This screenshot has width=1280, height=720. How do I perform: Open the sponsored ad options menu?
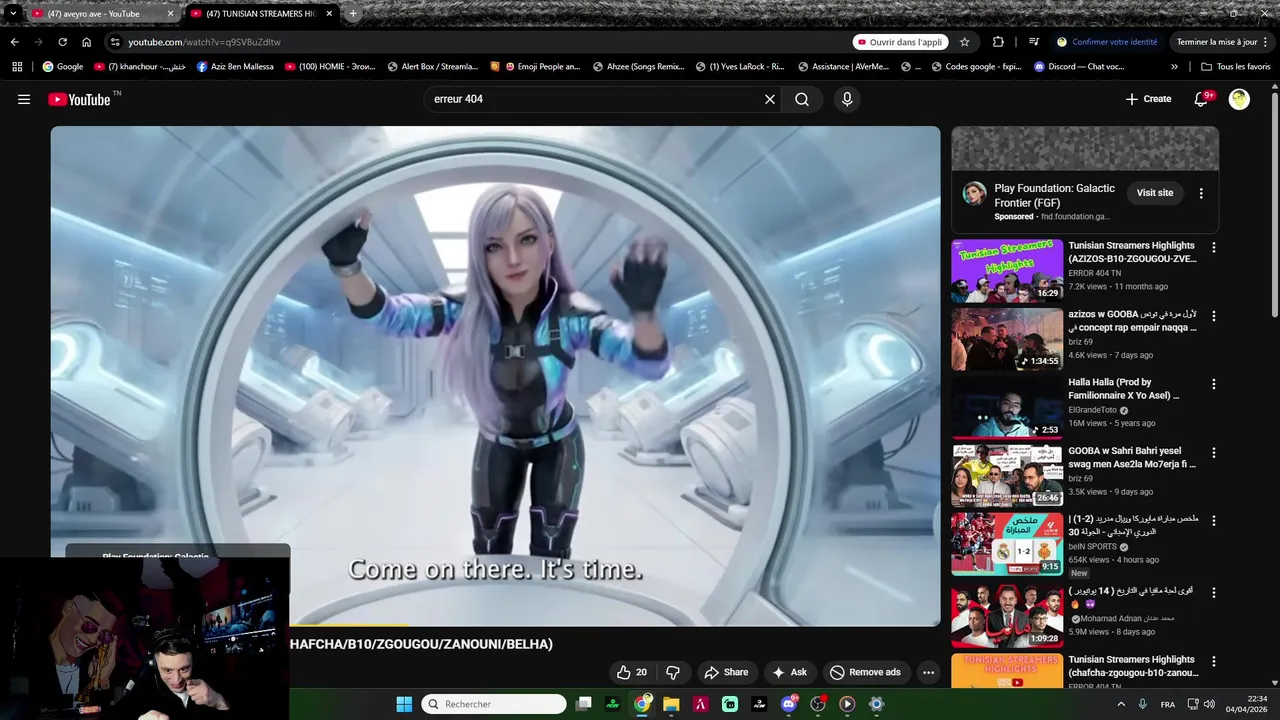click(1201, 193)
